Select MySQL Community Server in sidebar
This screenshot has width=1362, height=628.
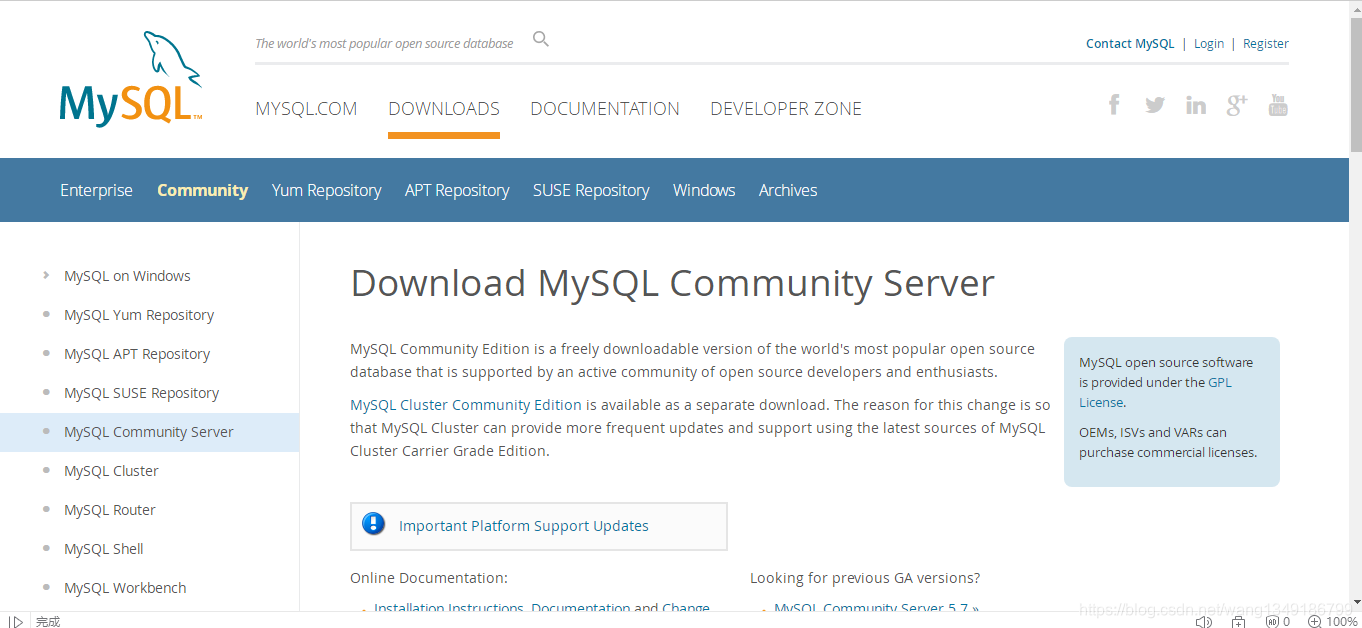[149, 432]
